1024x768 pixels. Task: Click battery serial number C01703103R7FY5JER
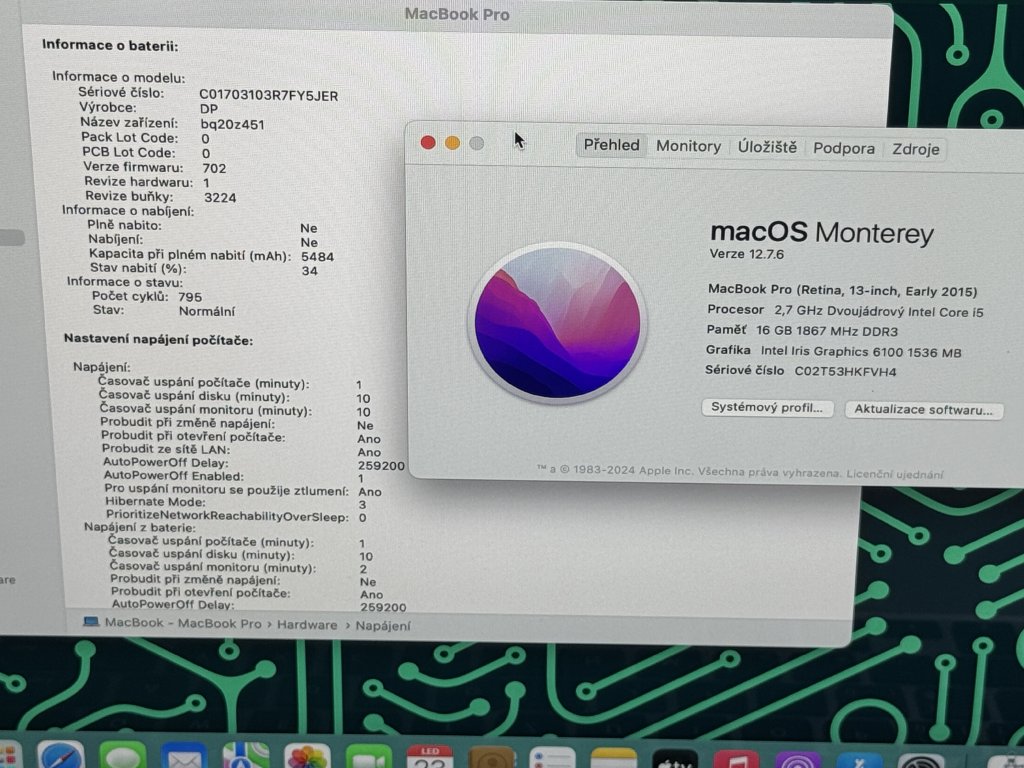coord(268,96)
